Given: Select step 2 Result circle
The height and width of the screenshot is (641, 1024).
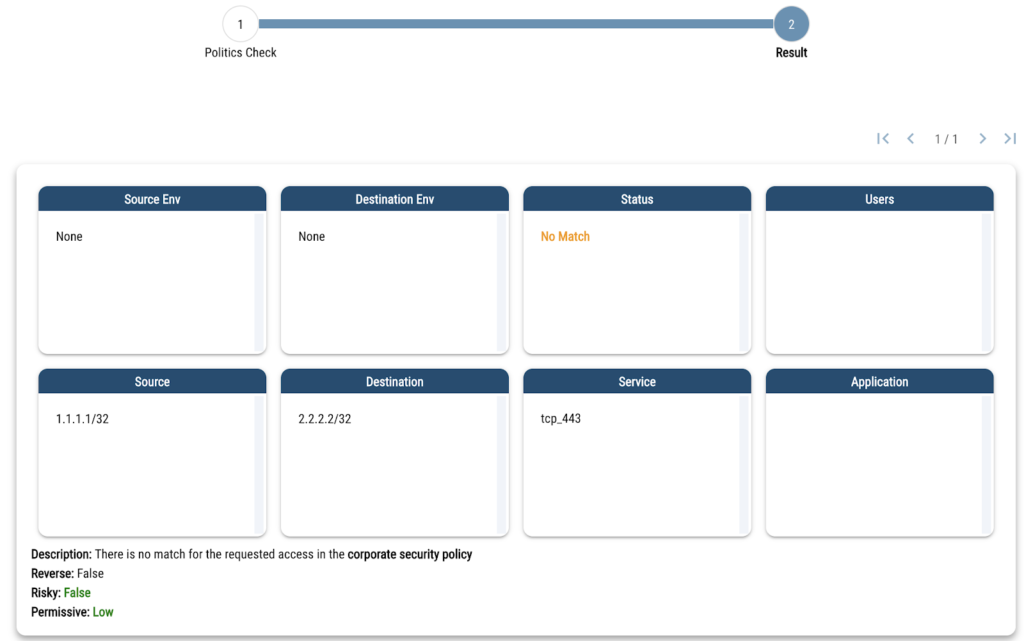Looking at the screenshot, I should [x=791, y=24].
